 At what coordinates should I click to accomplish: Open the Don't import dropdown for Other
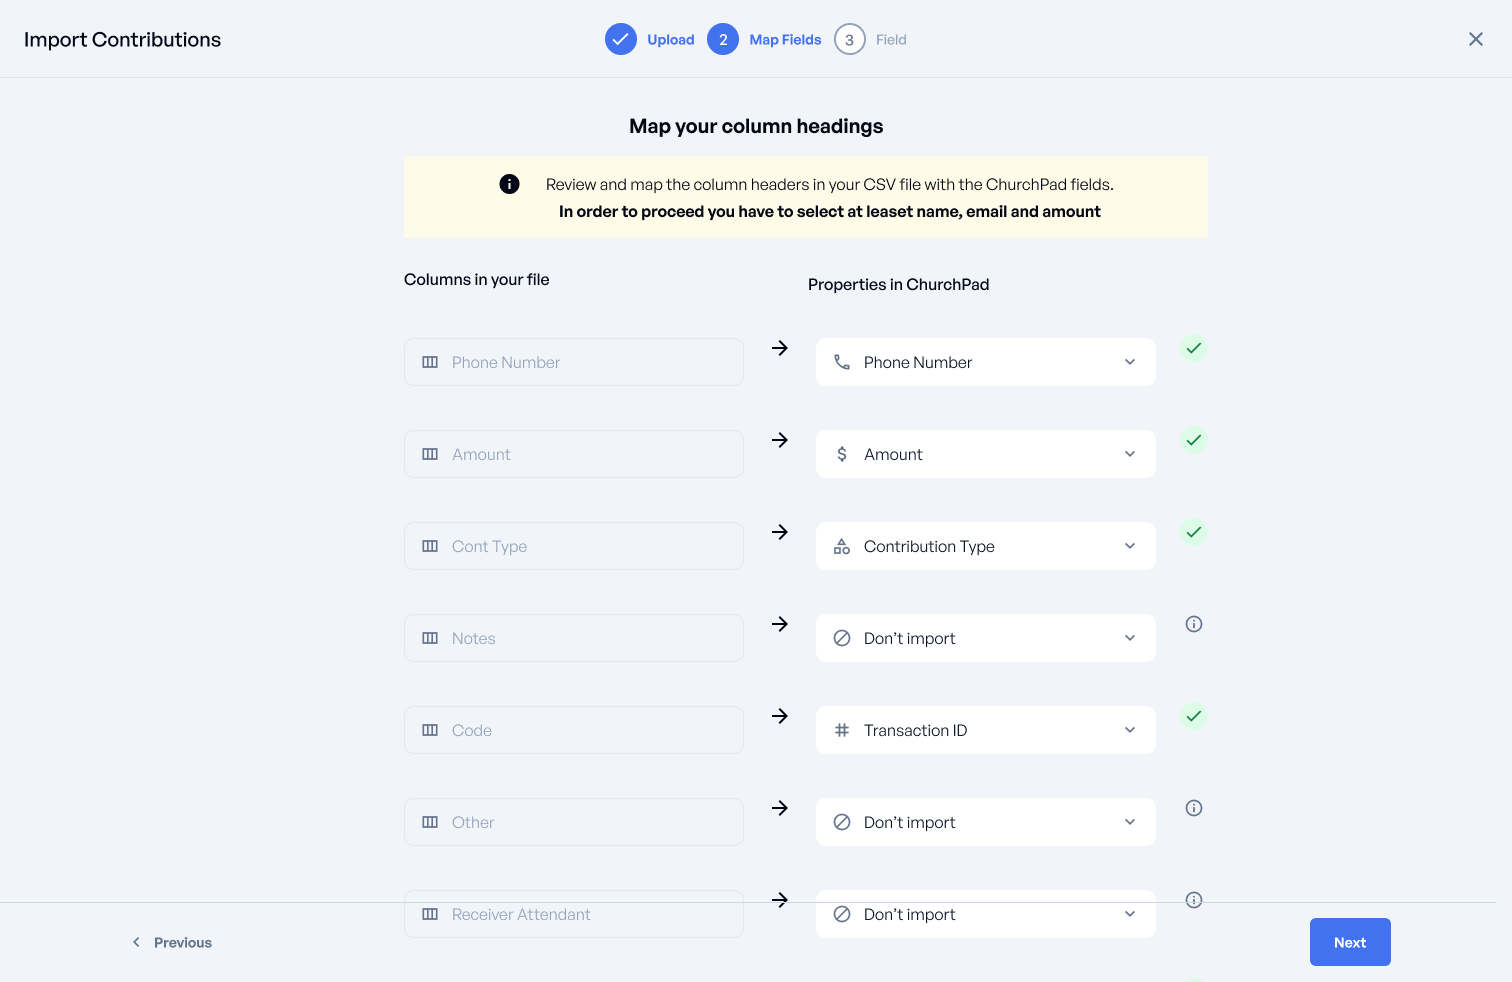[985, 822]
